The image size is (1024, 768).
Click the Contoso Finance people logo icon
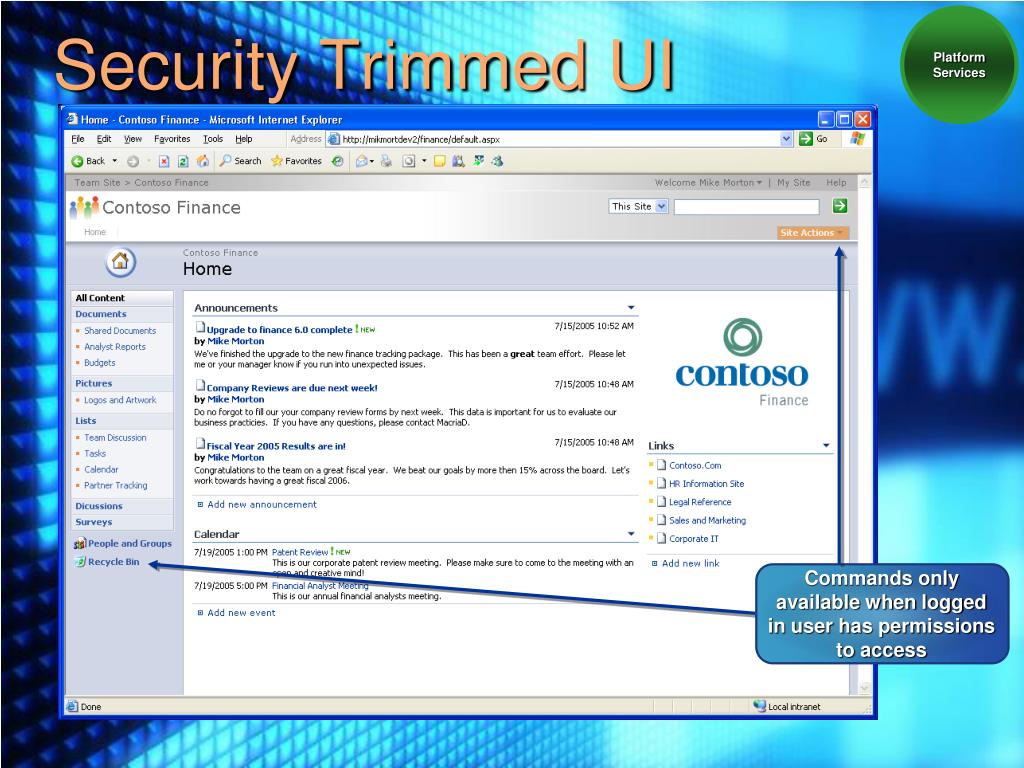(84, 207)
